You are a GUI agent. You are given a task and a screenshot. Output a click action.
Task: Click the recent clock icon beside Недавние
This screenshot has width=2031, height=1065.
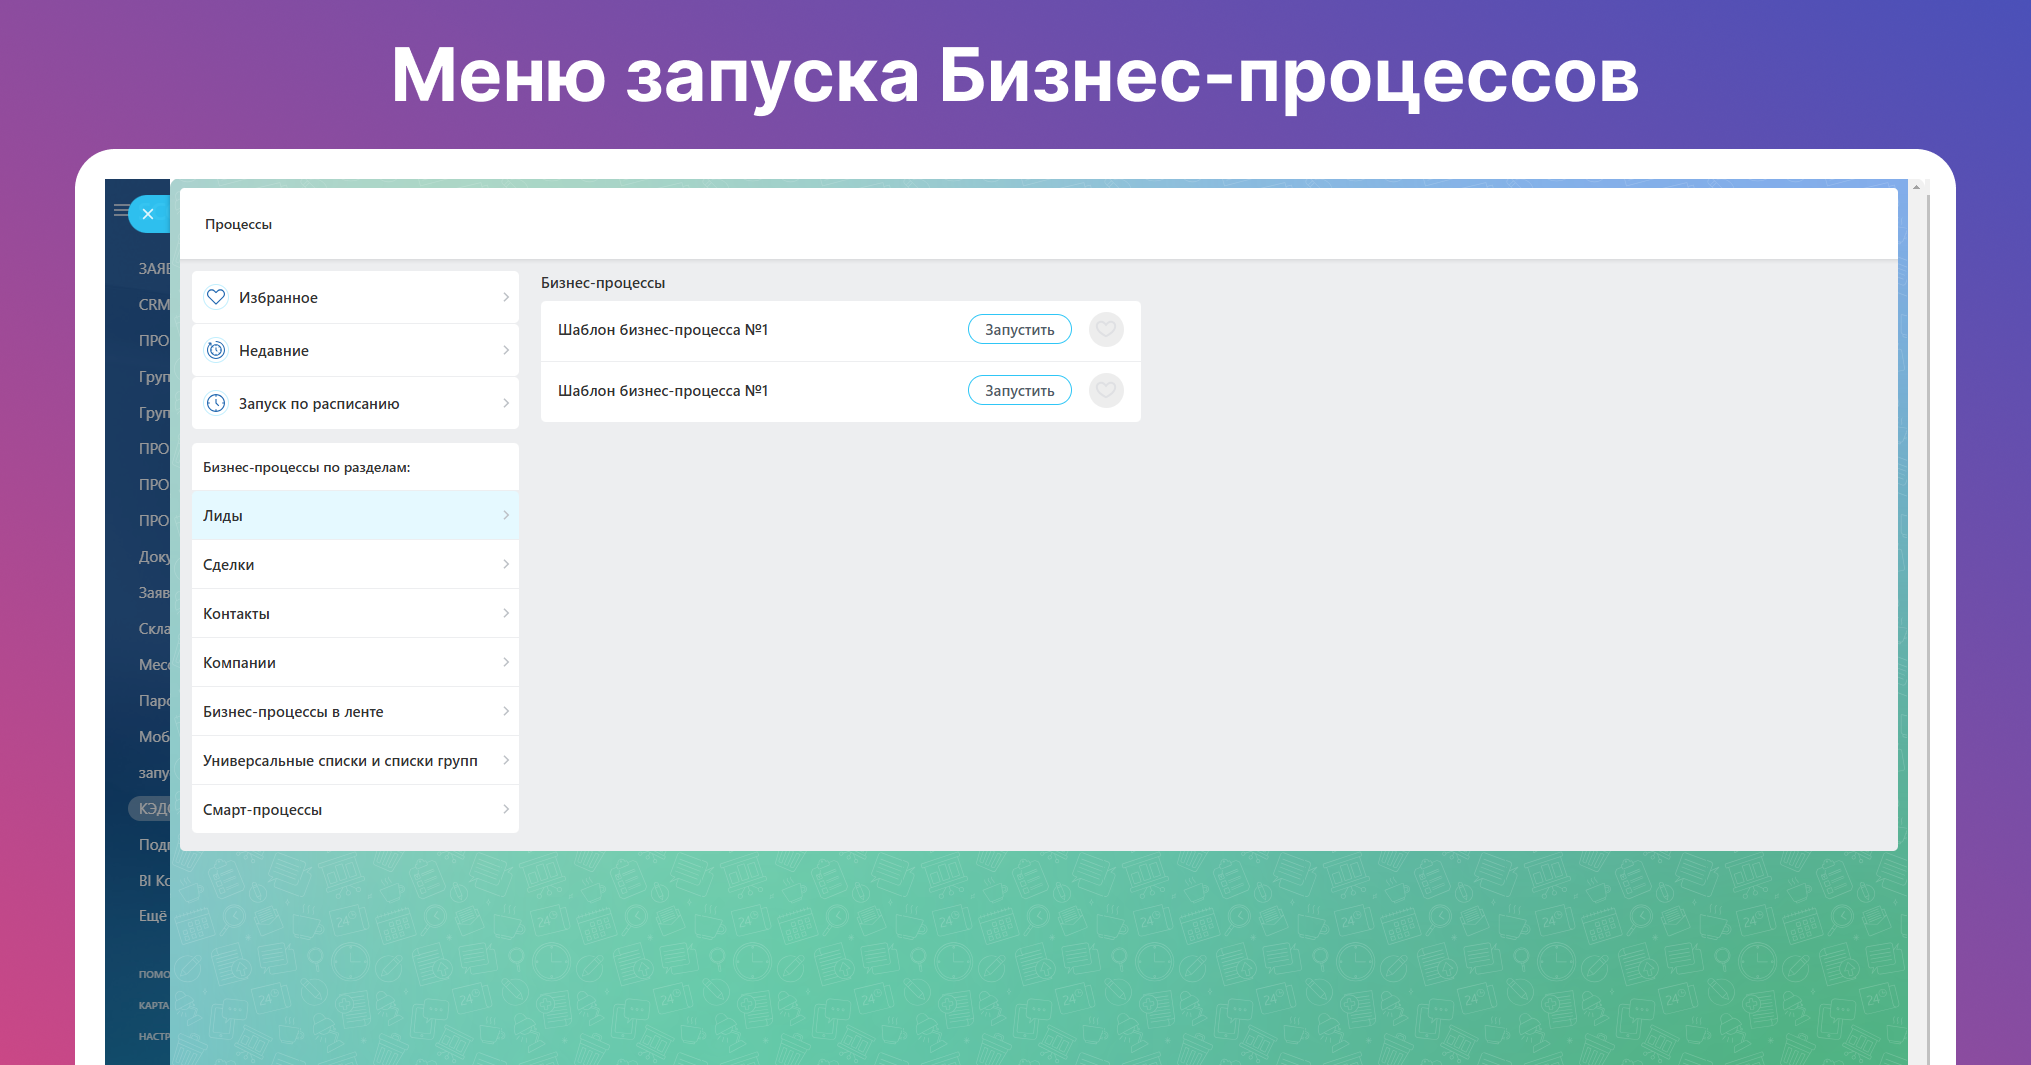(216, 350)
